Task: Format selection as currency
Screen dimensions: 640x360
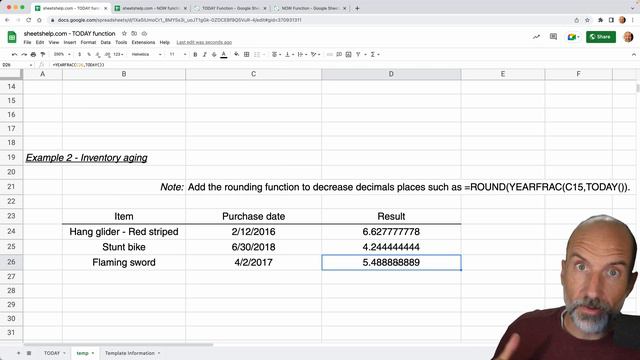Action: click(x=80, y=54)
